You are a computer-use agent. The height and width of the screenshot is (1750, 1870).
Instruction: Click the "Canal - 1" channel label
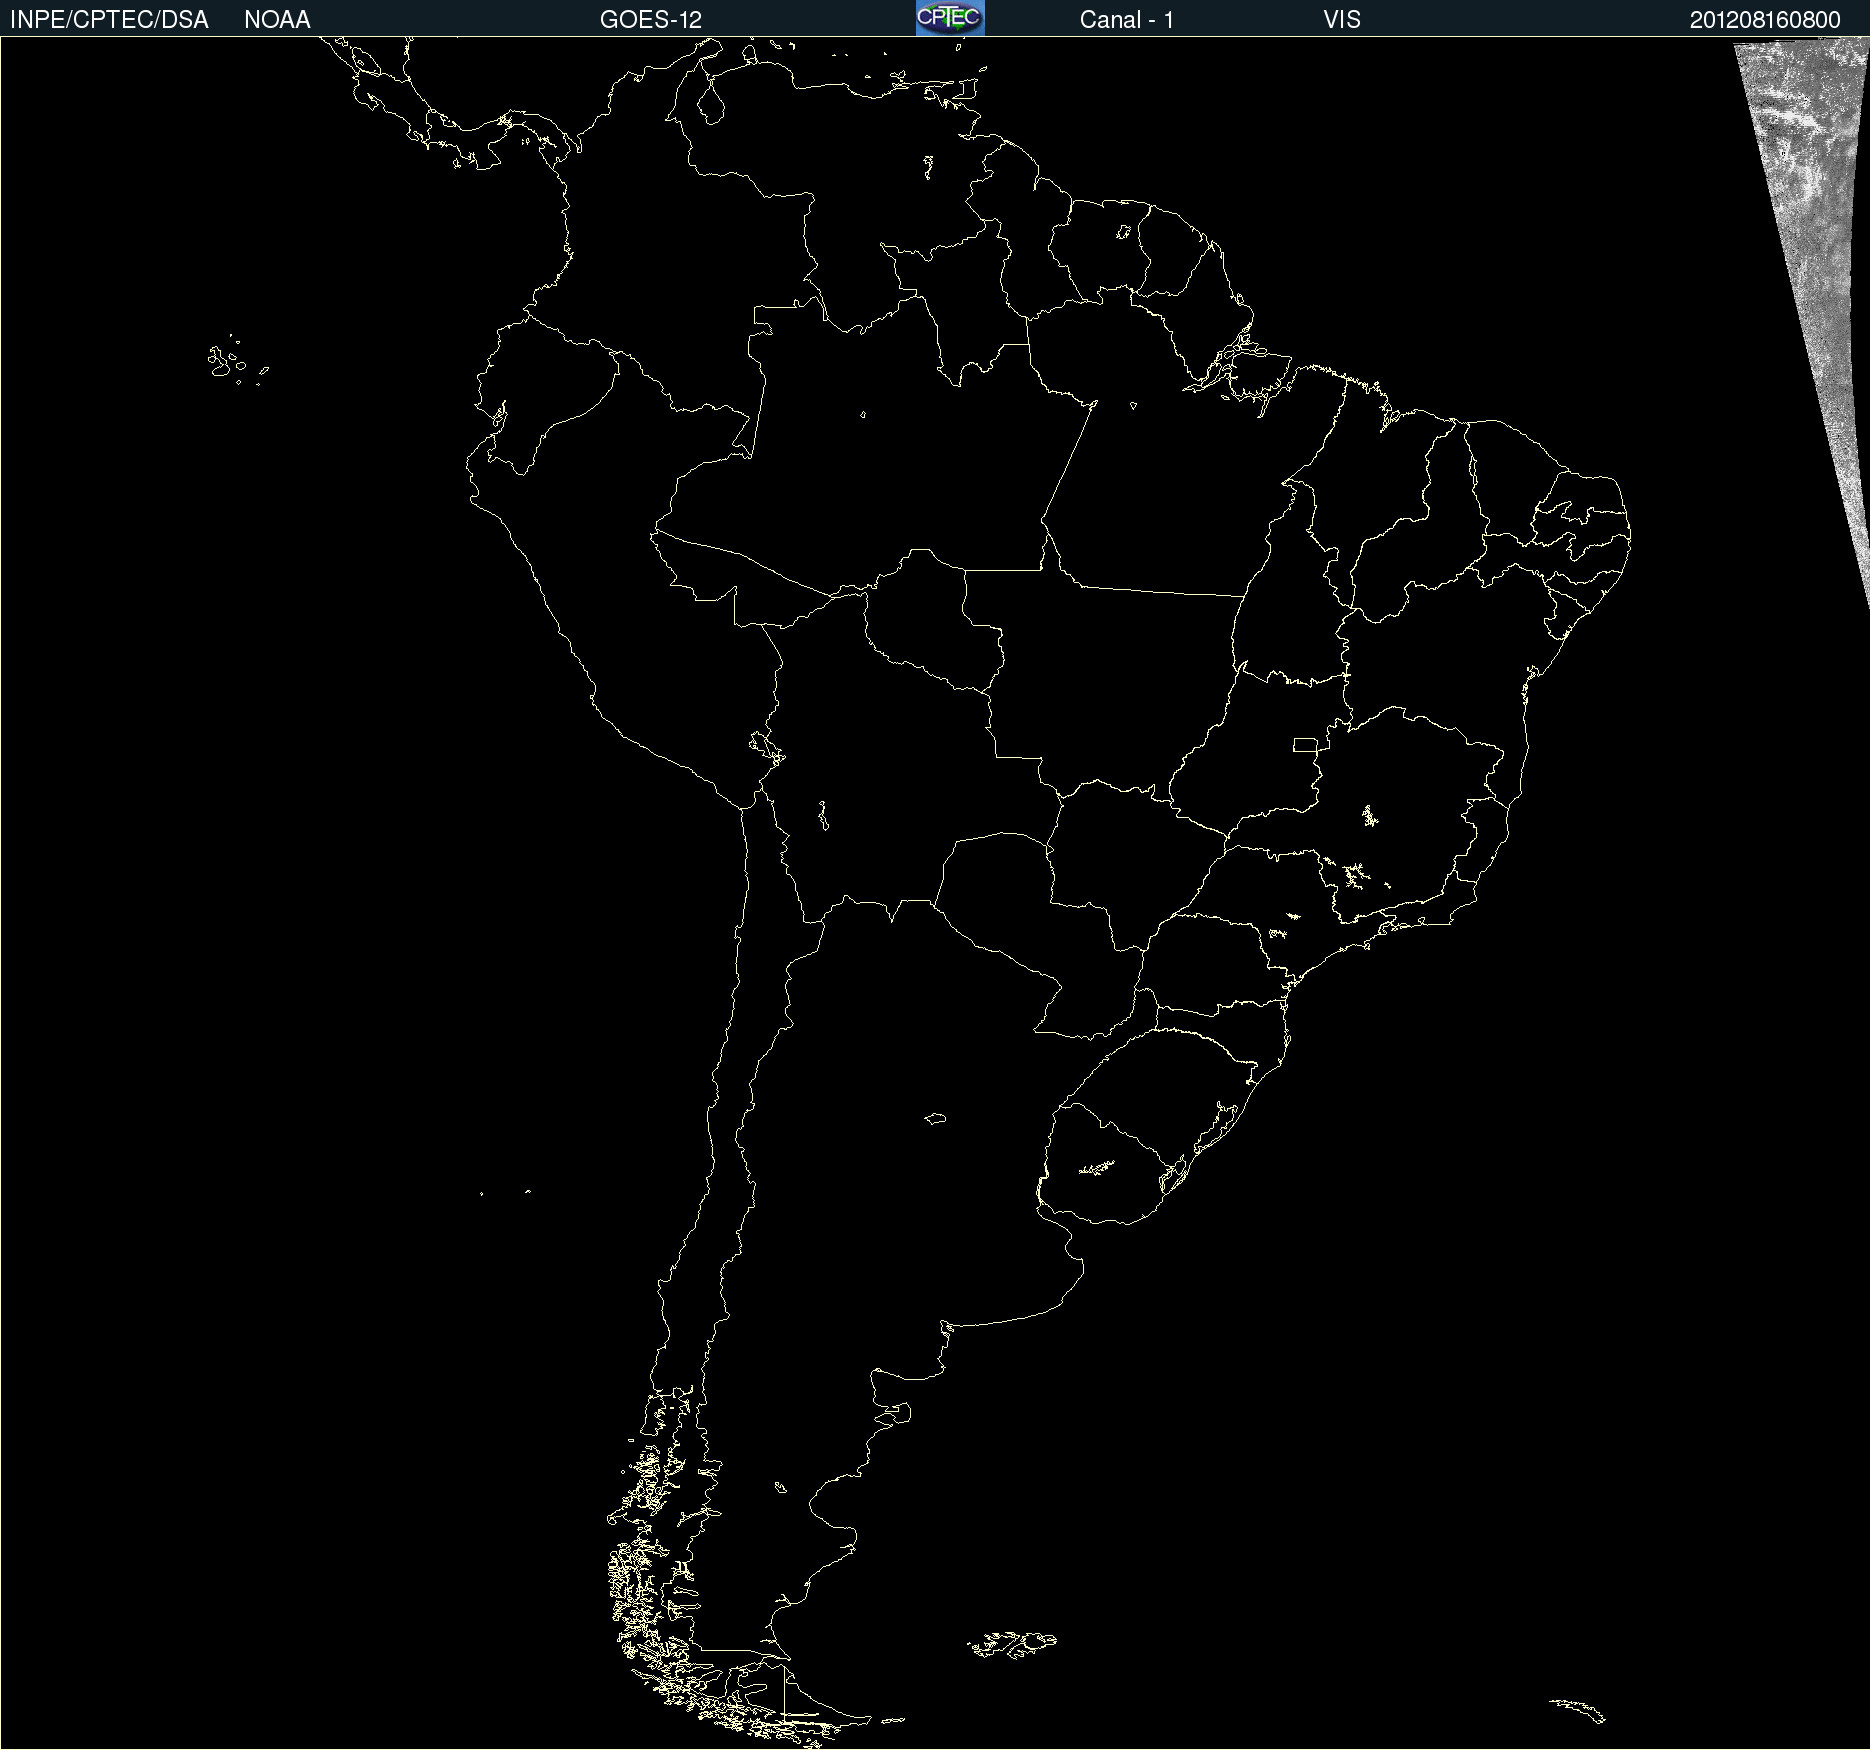point(1127,20)
